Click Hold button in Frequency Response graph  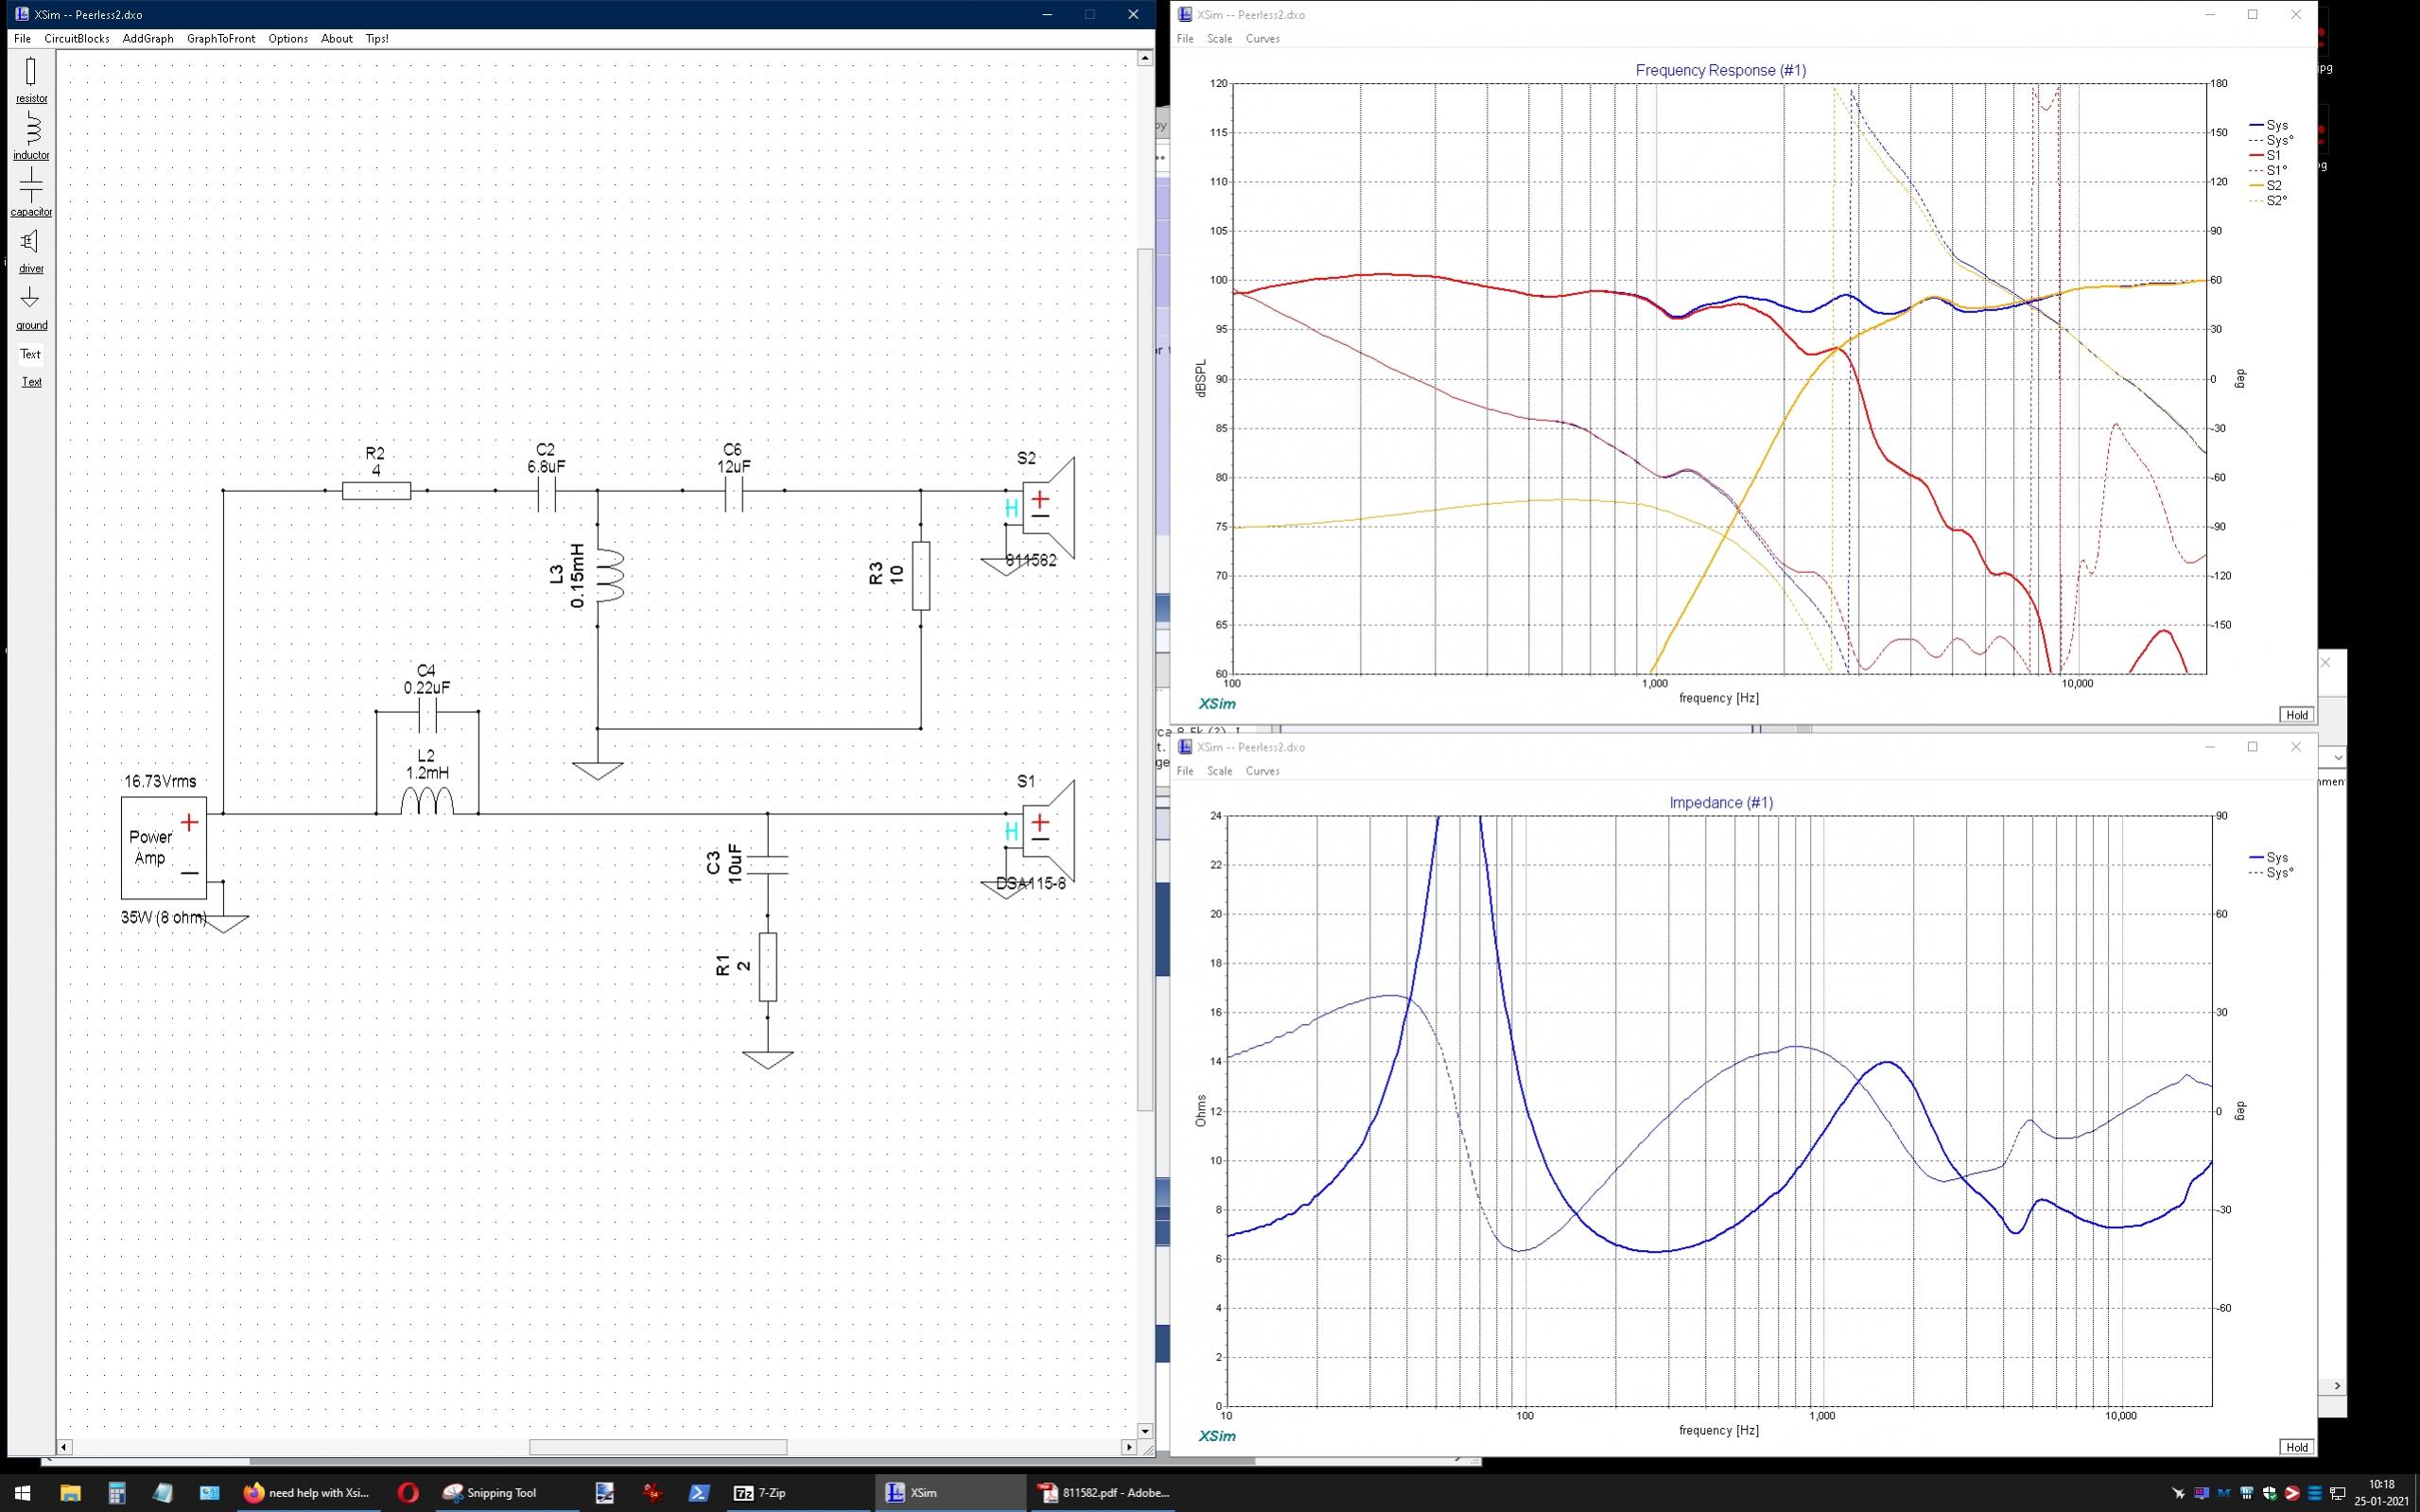click(x=2297, y=715)
